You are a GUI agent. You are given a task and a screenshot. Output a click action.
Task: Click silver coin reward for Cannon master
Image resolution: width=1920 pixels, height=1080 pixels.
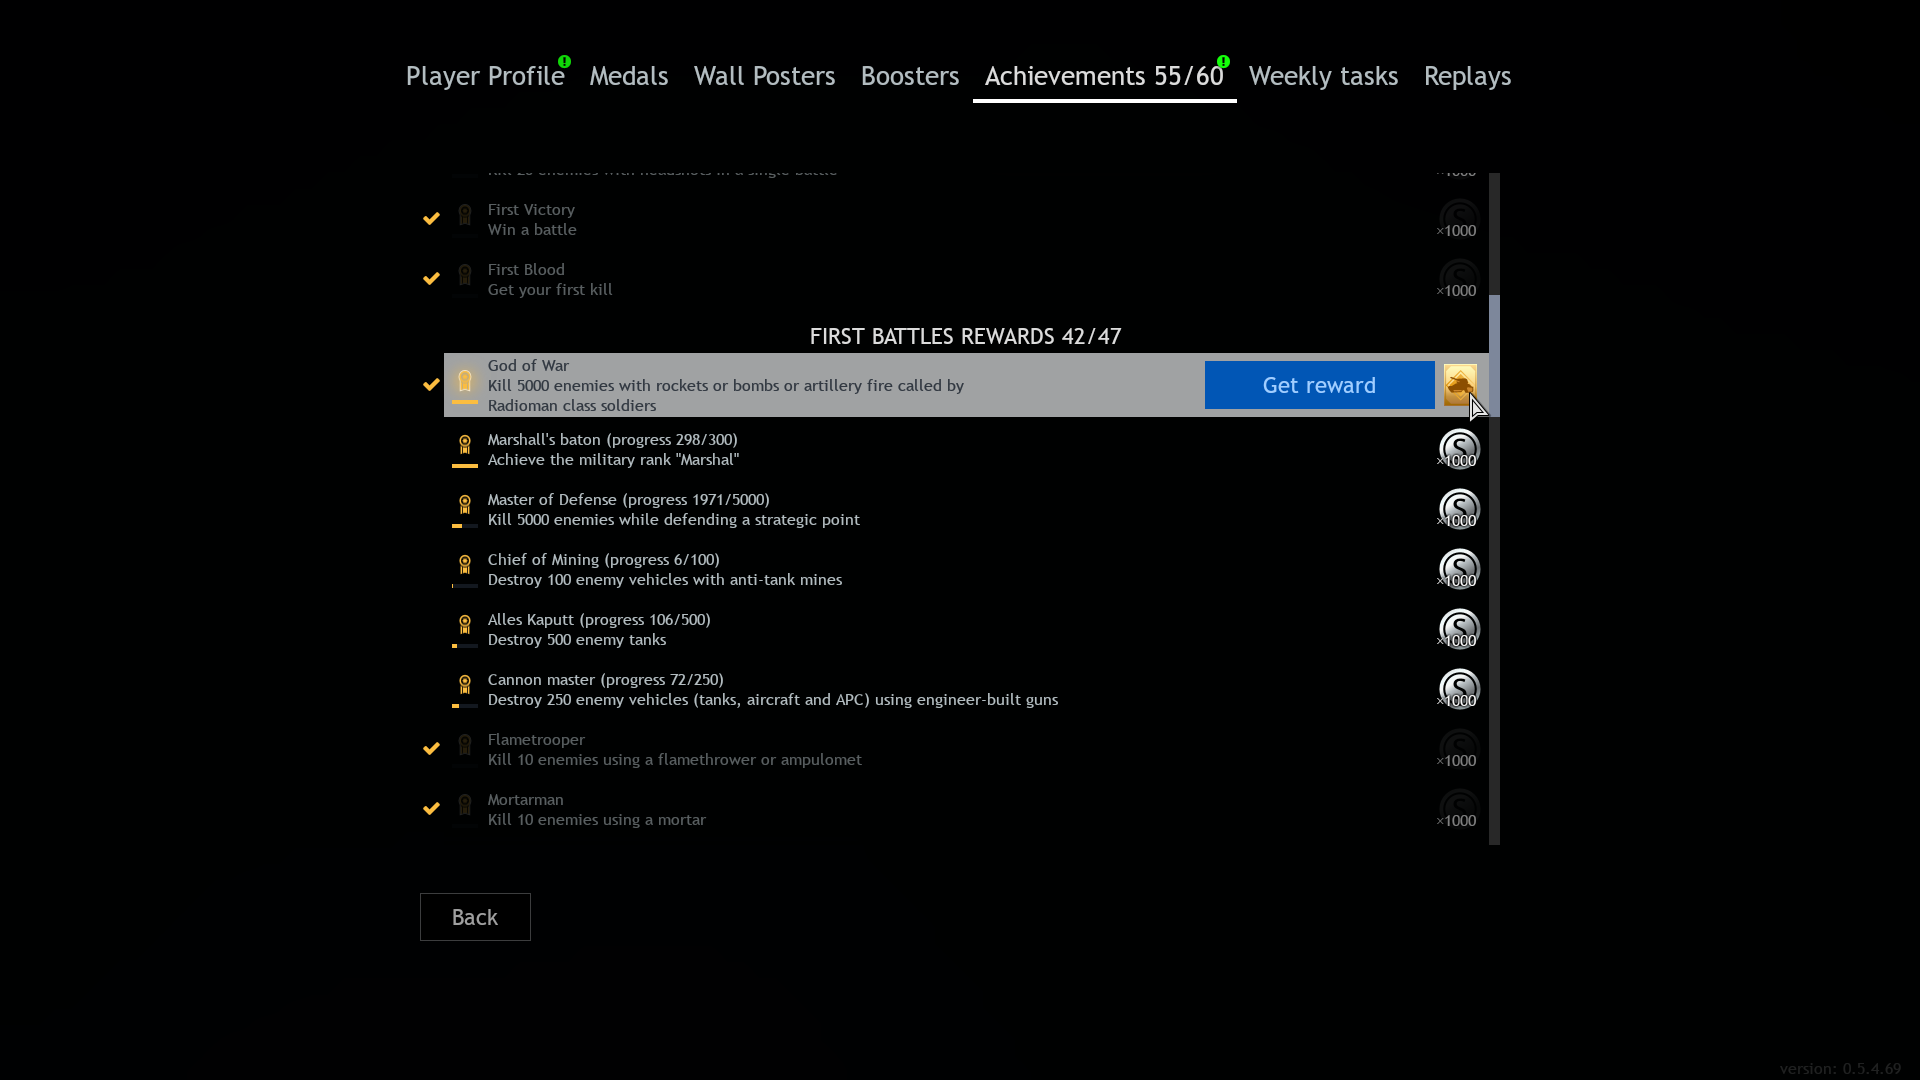(x=1459, y=689)
